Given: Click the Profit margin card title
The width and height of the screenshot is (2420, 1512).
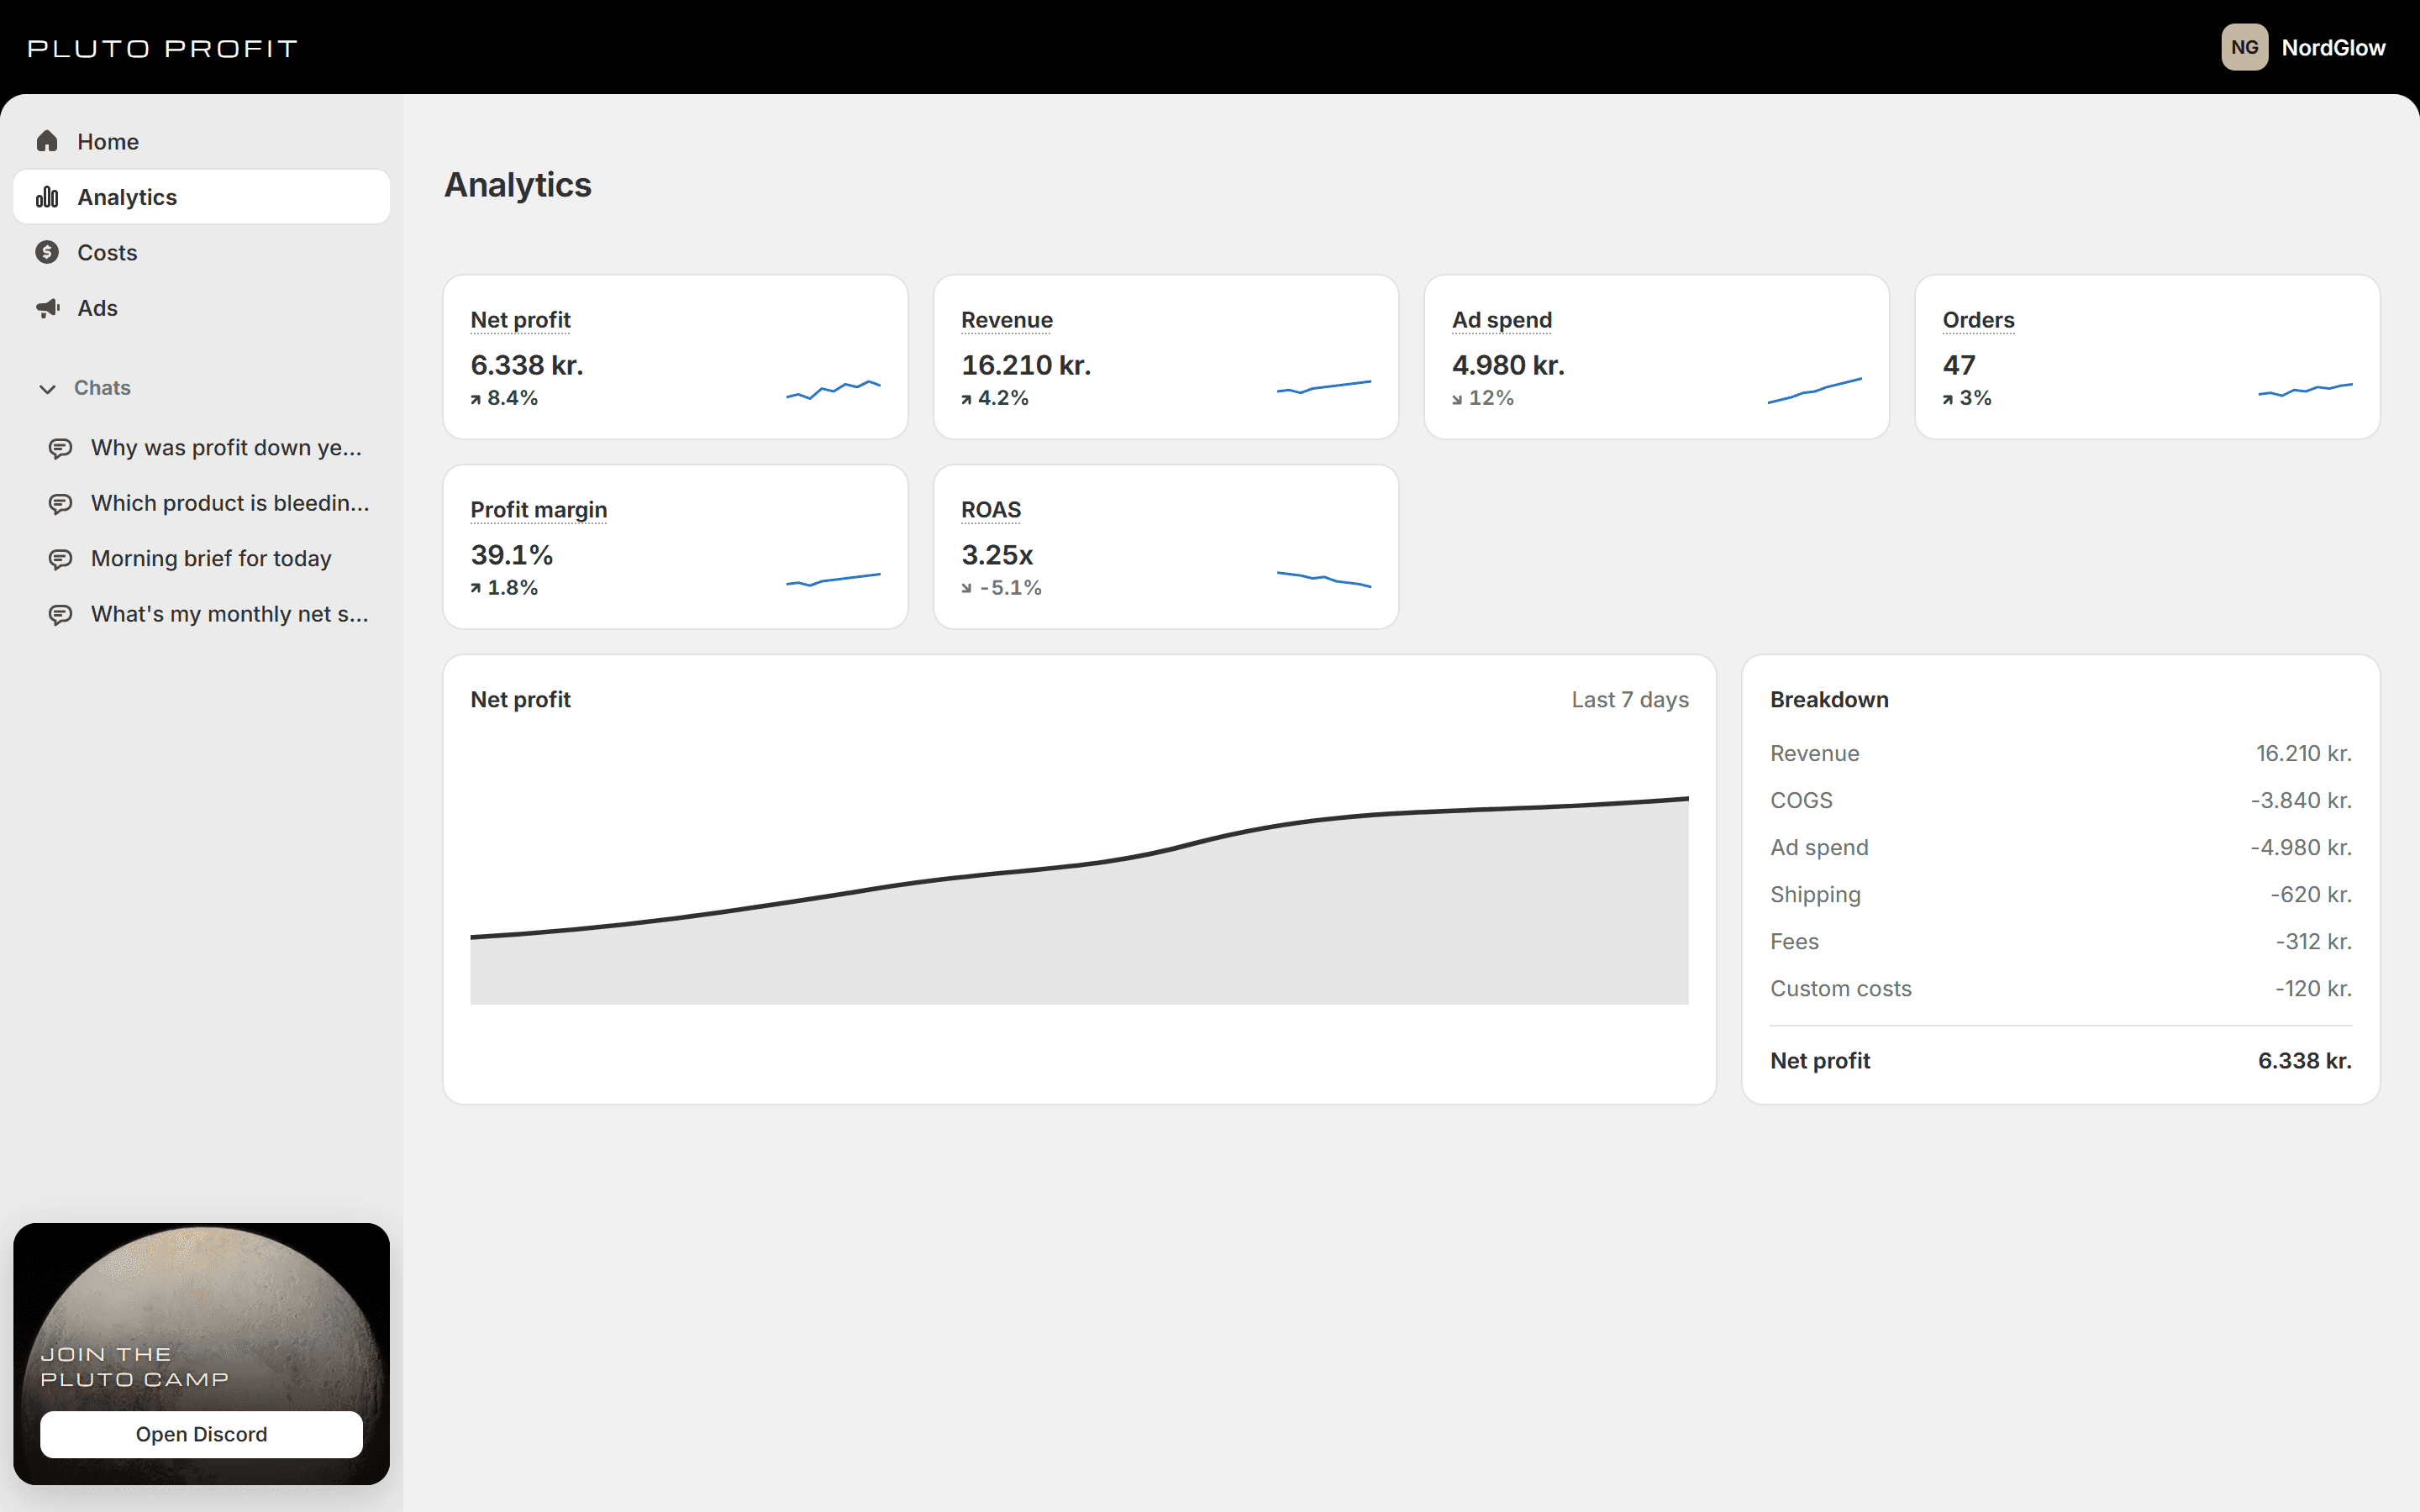Looking at the screenshot, I should point(538,510).
